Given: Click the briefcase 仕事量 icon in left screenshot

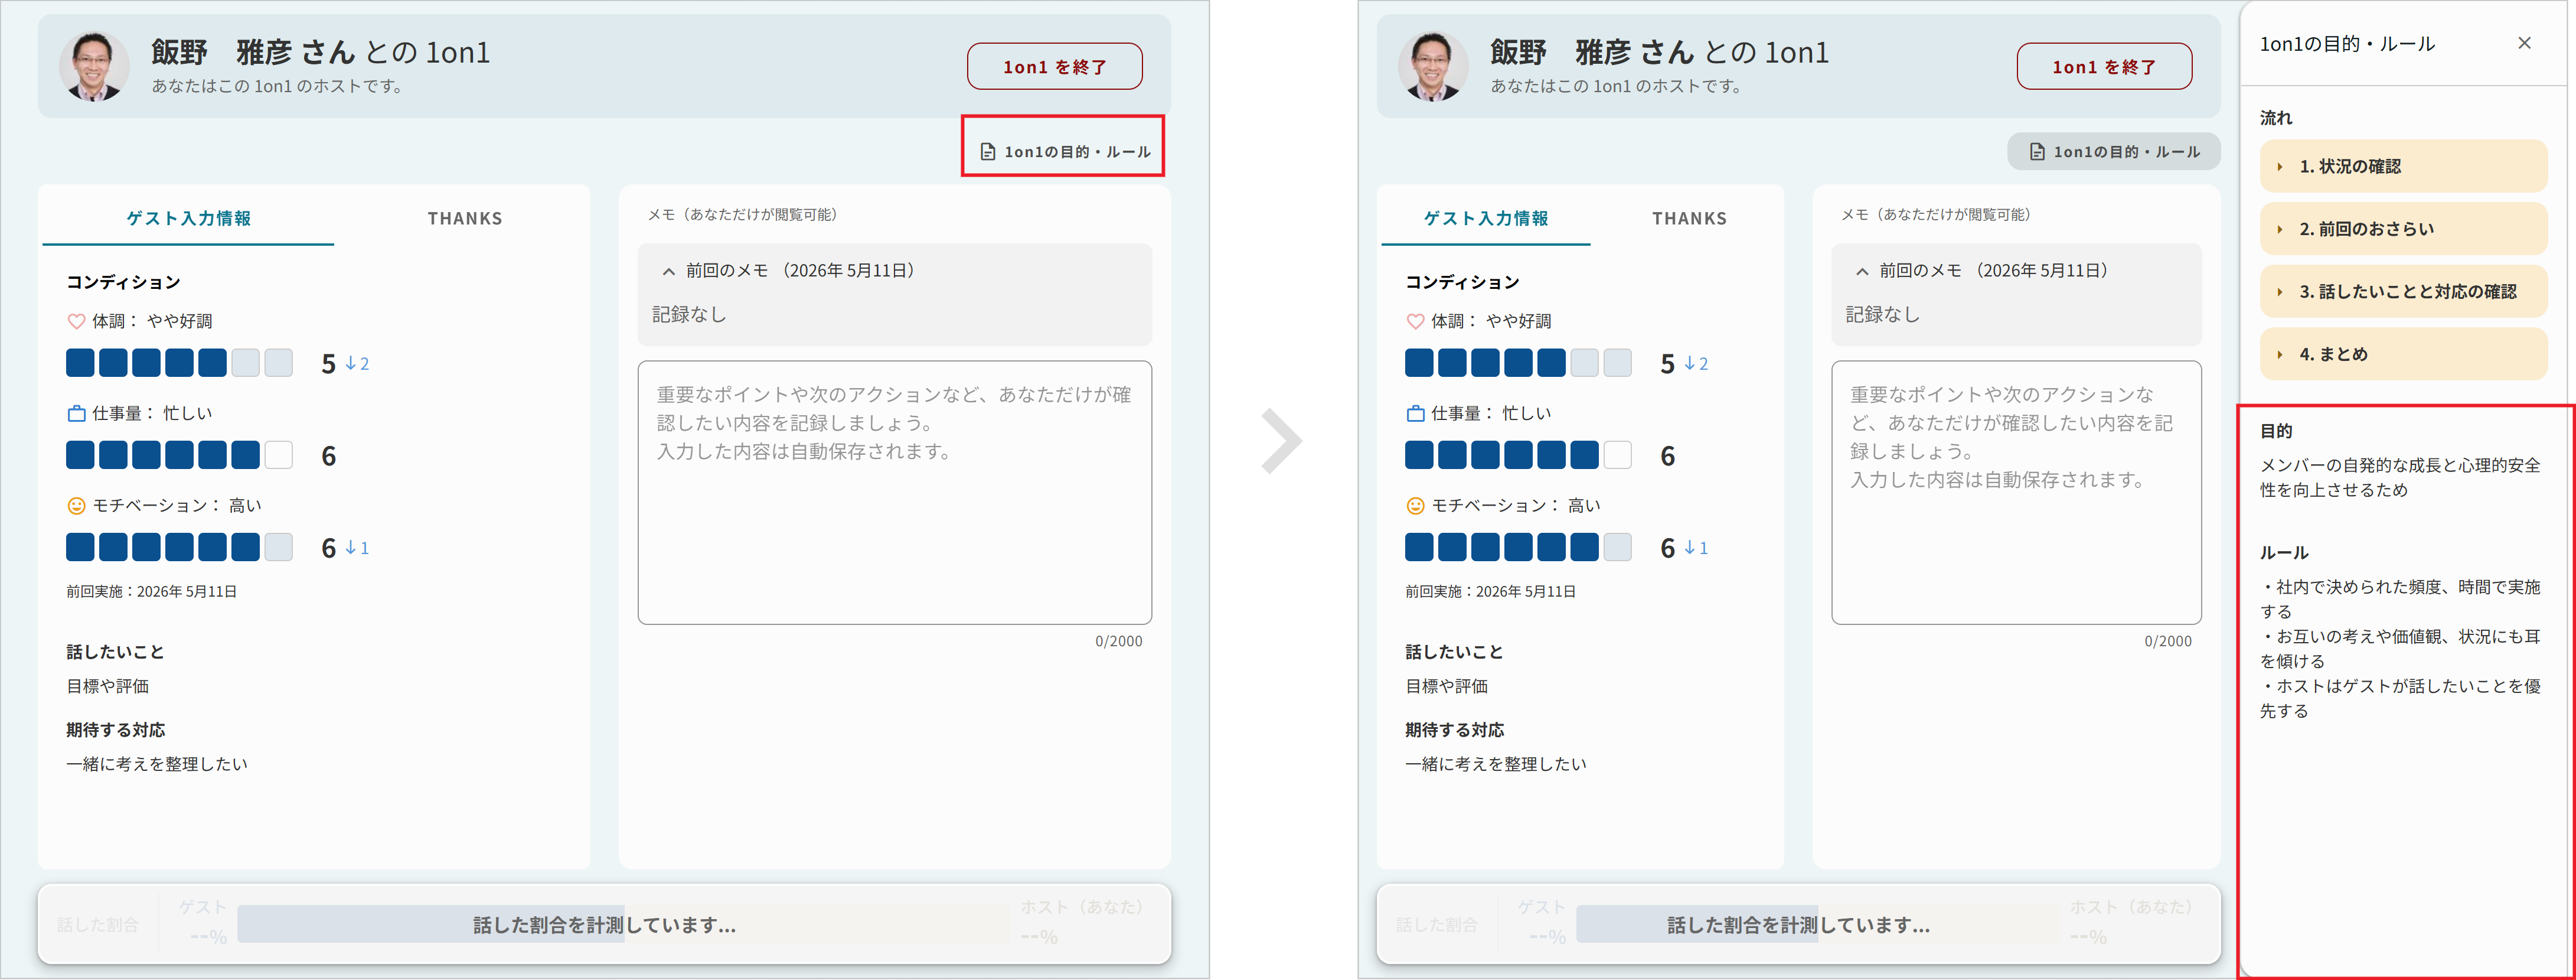Looking at the screenshot, I should point(76,413).
